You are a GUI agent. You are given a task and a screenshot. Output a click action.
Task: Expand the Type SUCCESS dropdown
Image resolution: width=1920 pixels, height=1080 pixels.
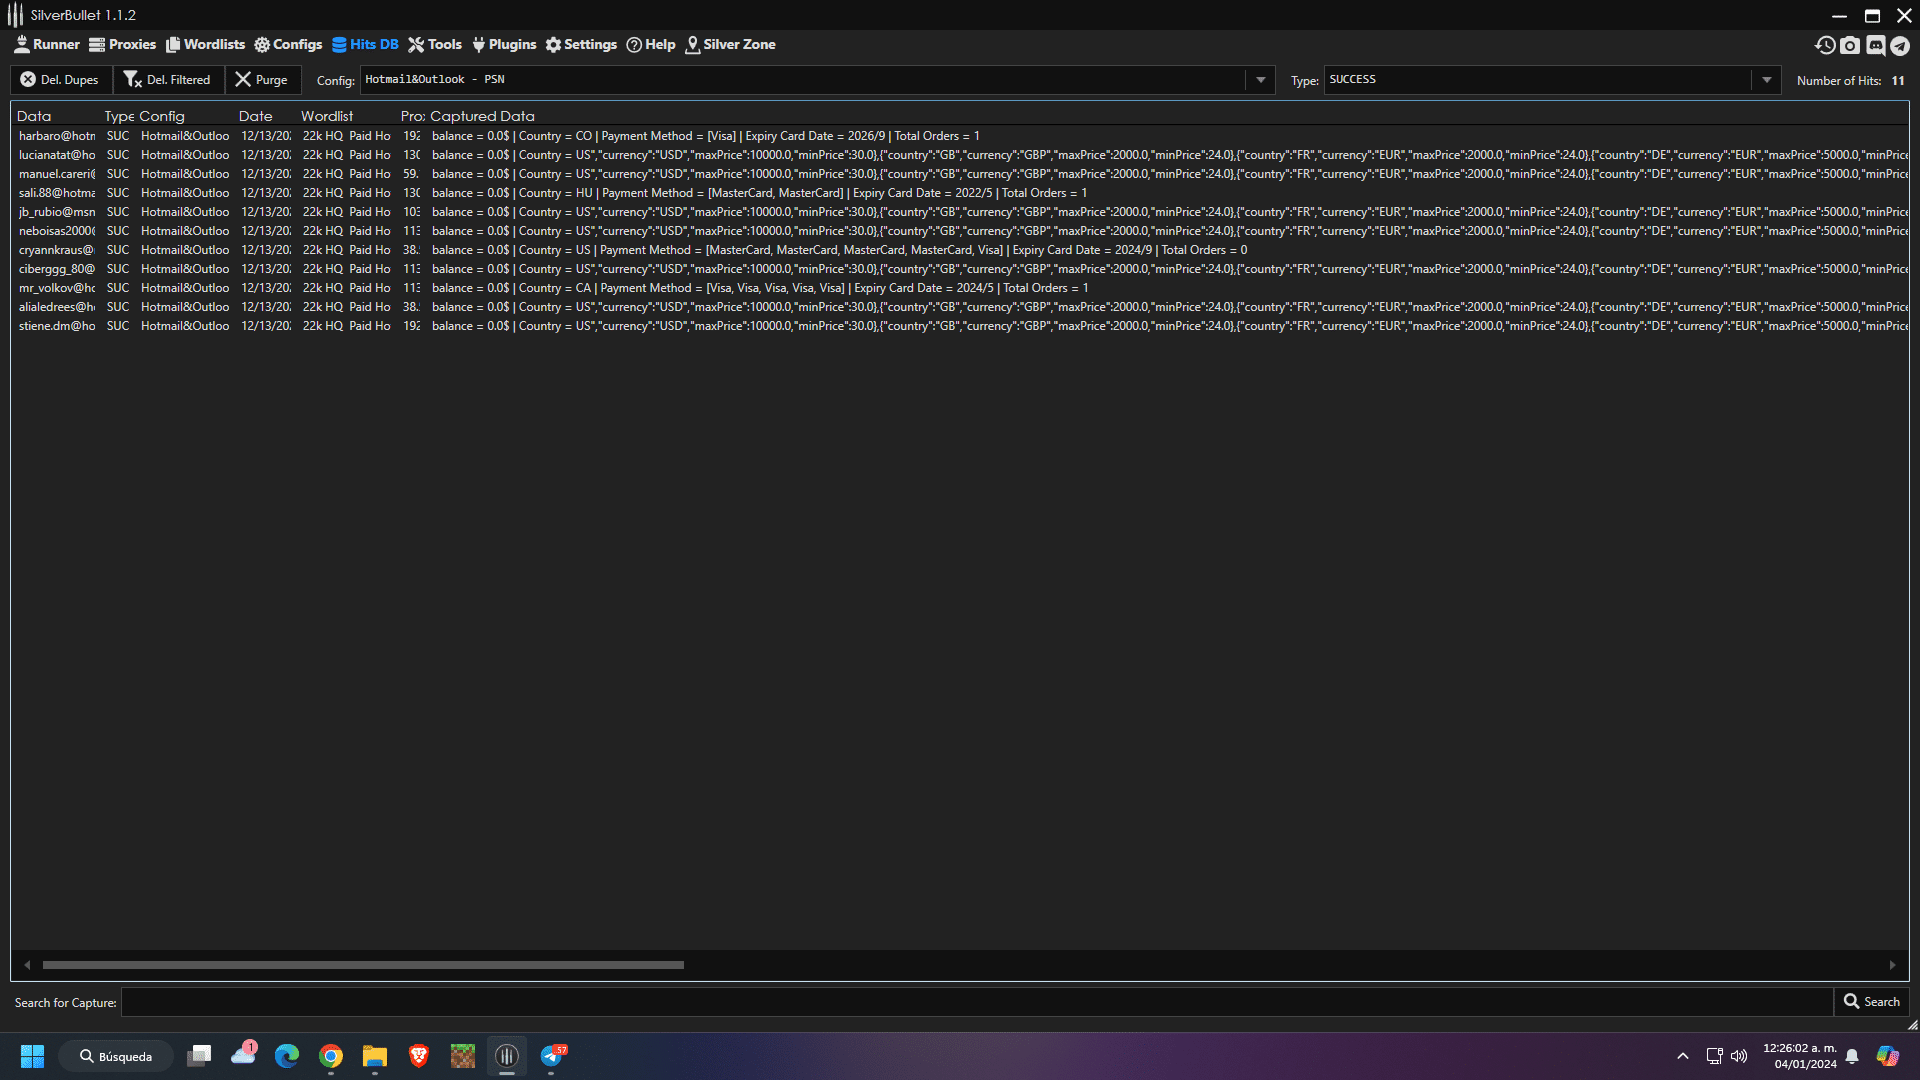(x=1766, y=80)
